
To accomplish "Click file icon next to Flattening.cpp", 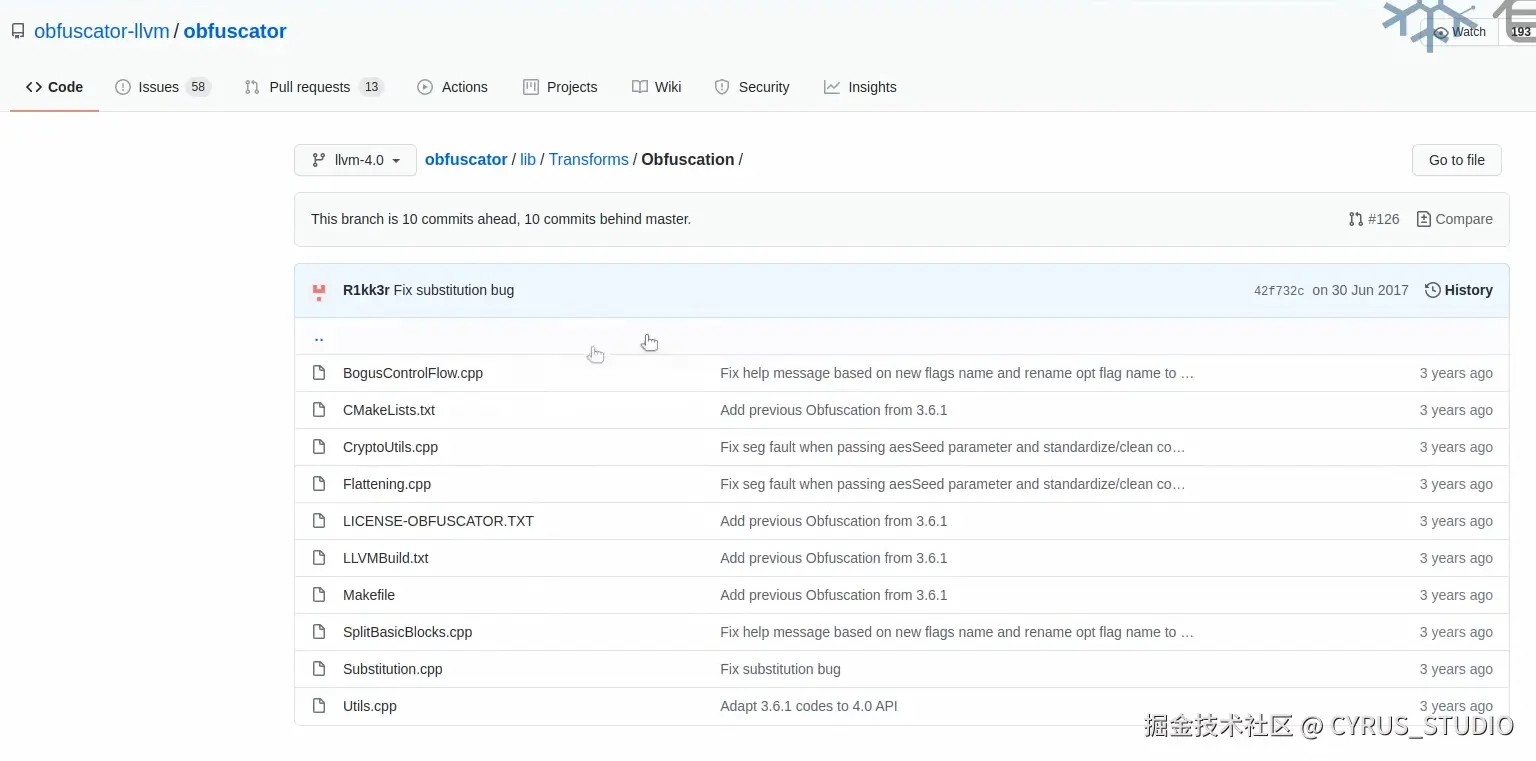I will pos(319,484).
